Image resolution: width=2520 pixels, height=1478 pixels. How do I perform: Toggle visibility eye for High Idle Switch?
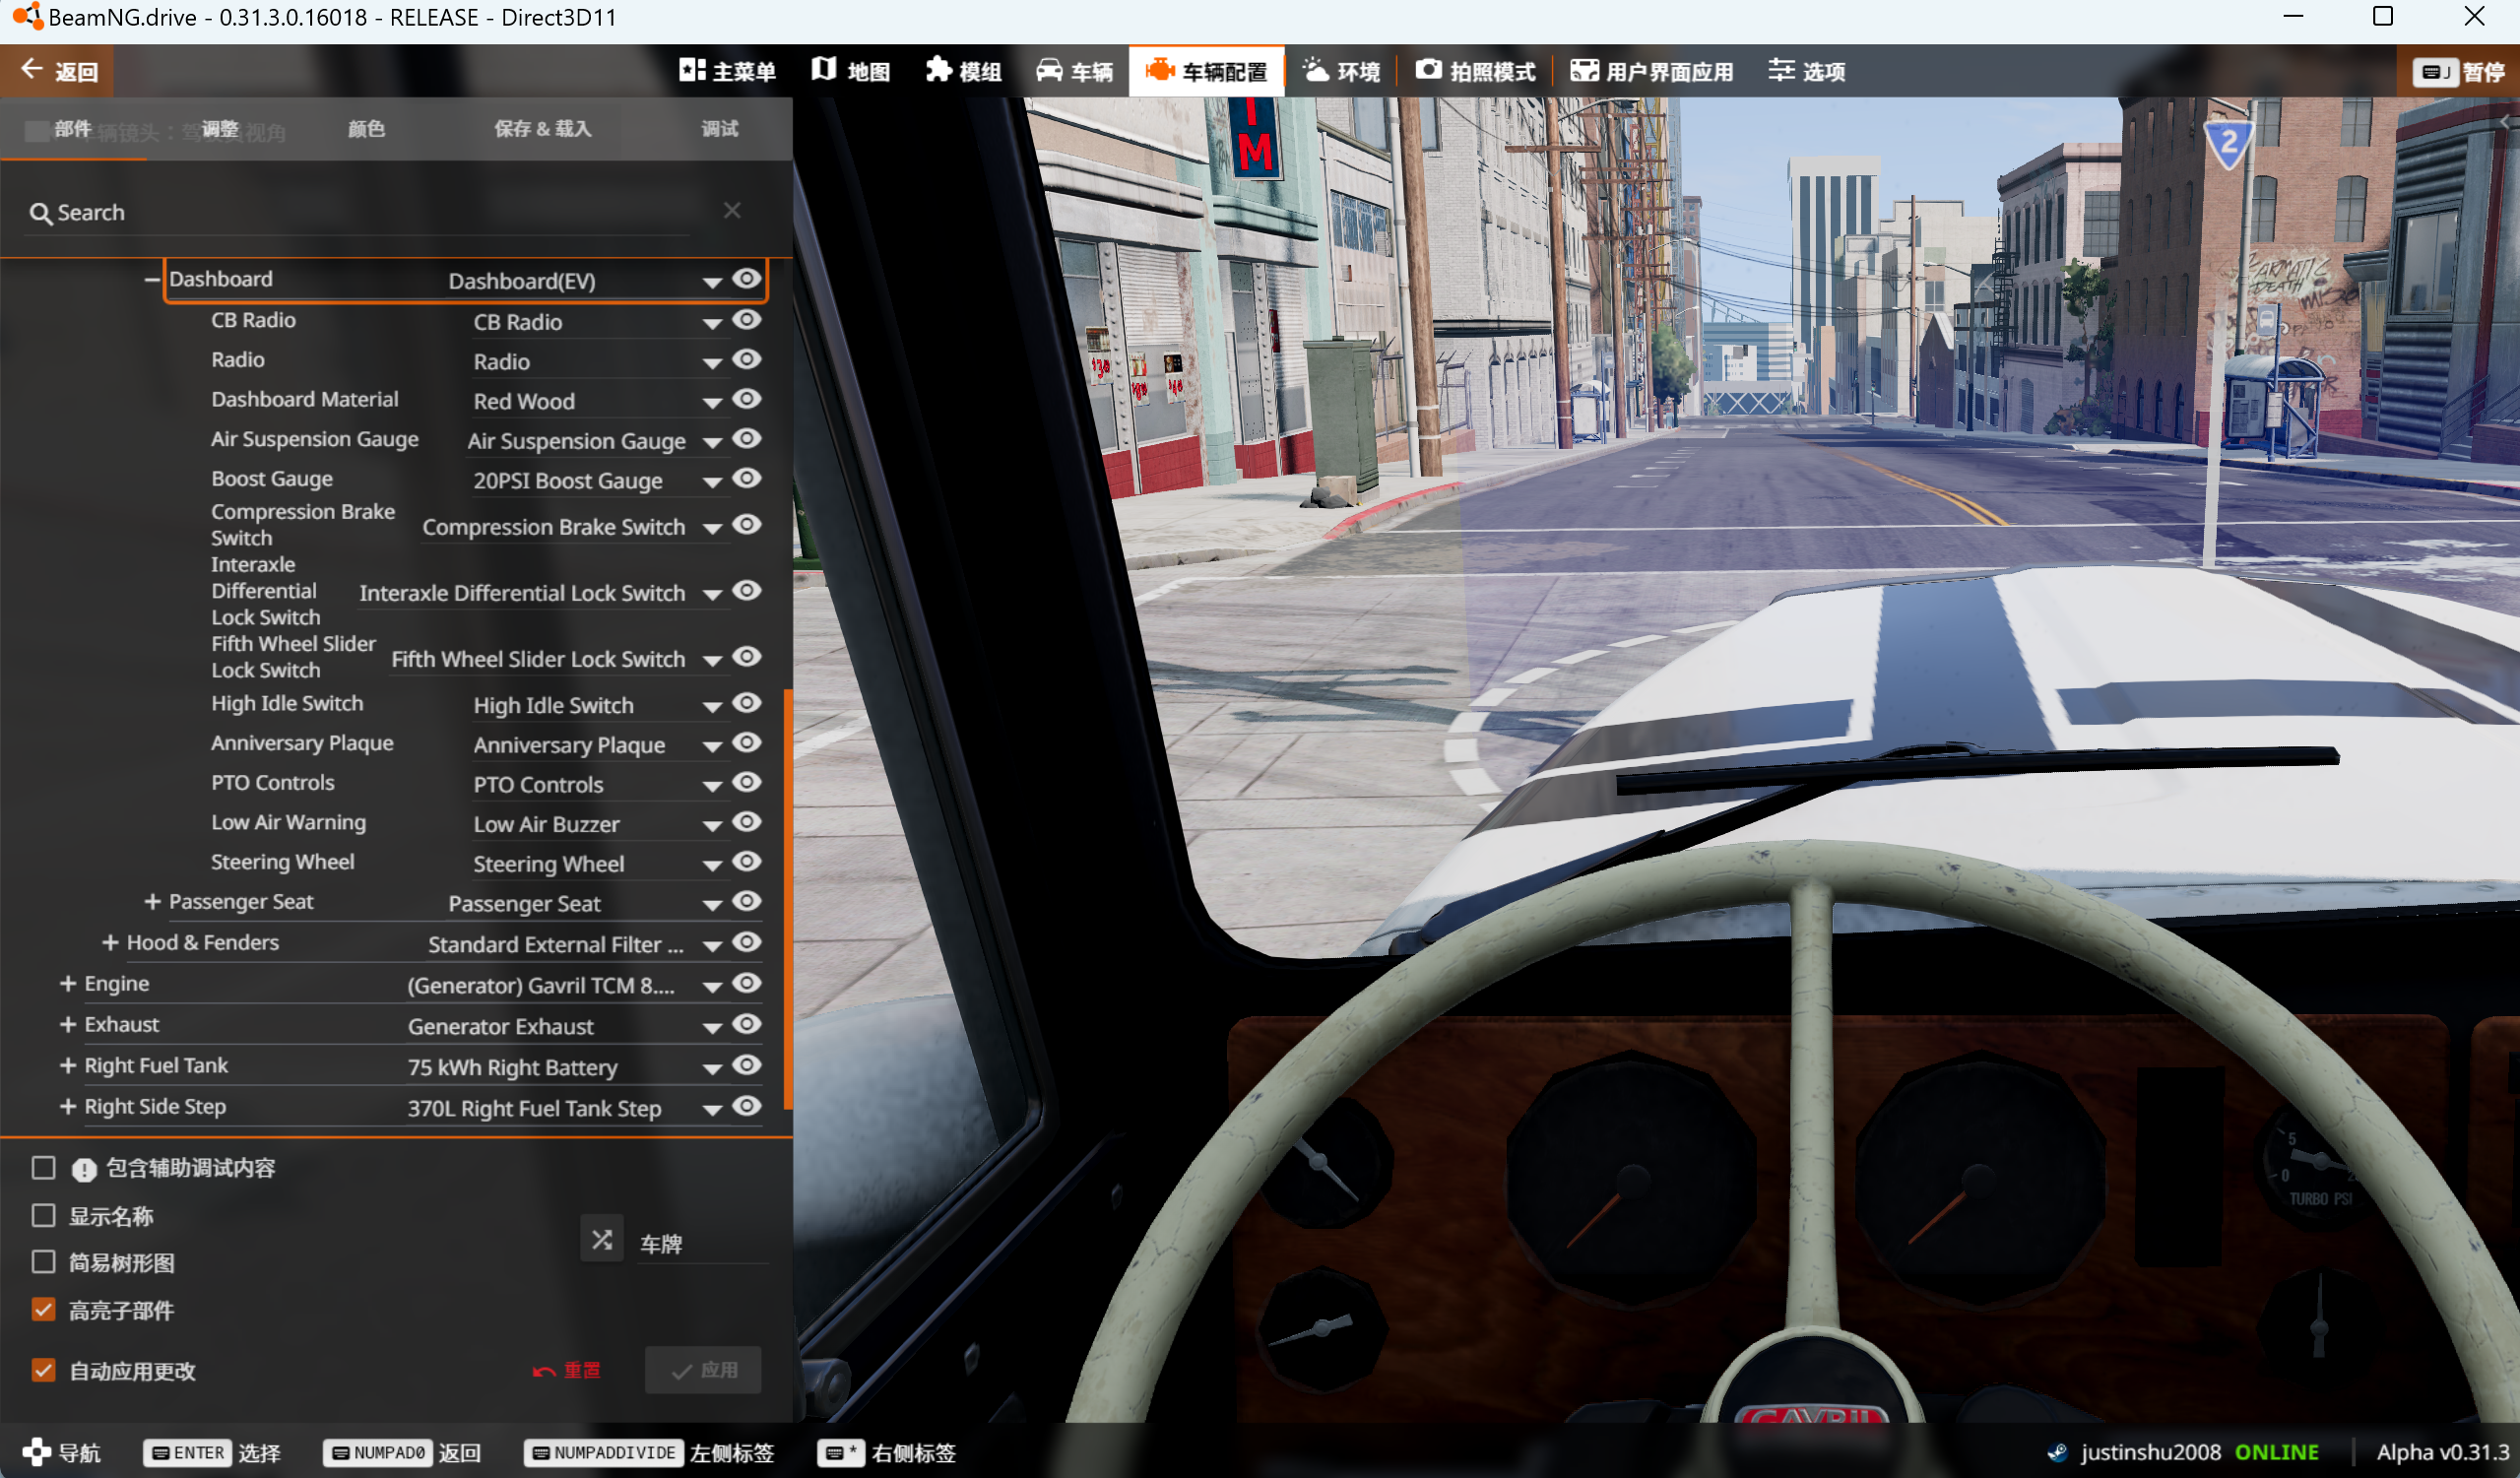(747, 703)
